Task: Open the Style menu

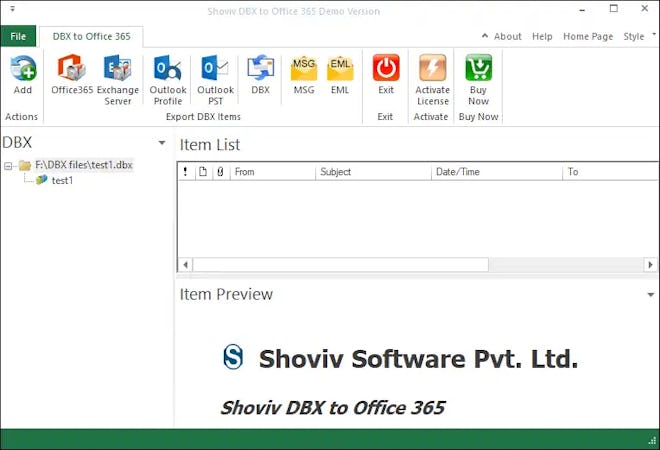Action: 633,37
